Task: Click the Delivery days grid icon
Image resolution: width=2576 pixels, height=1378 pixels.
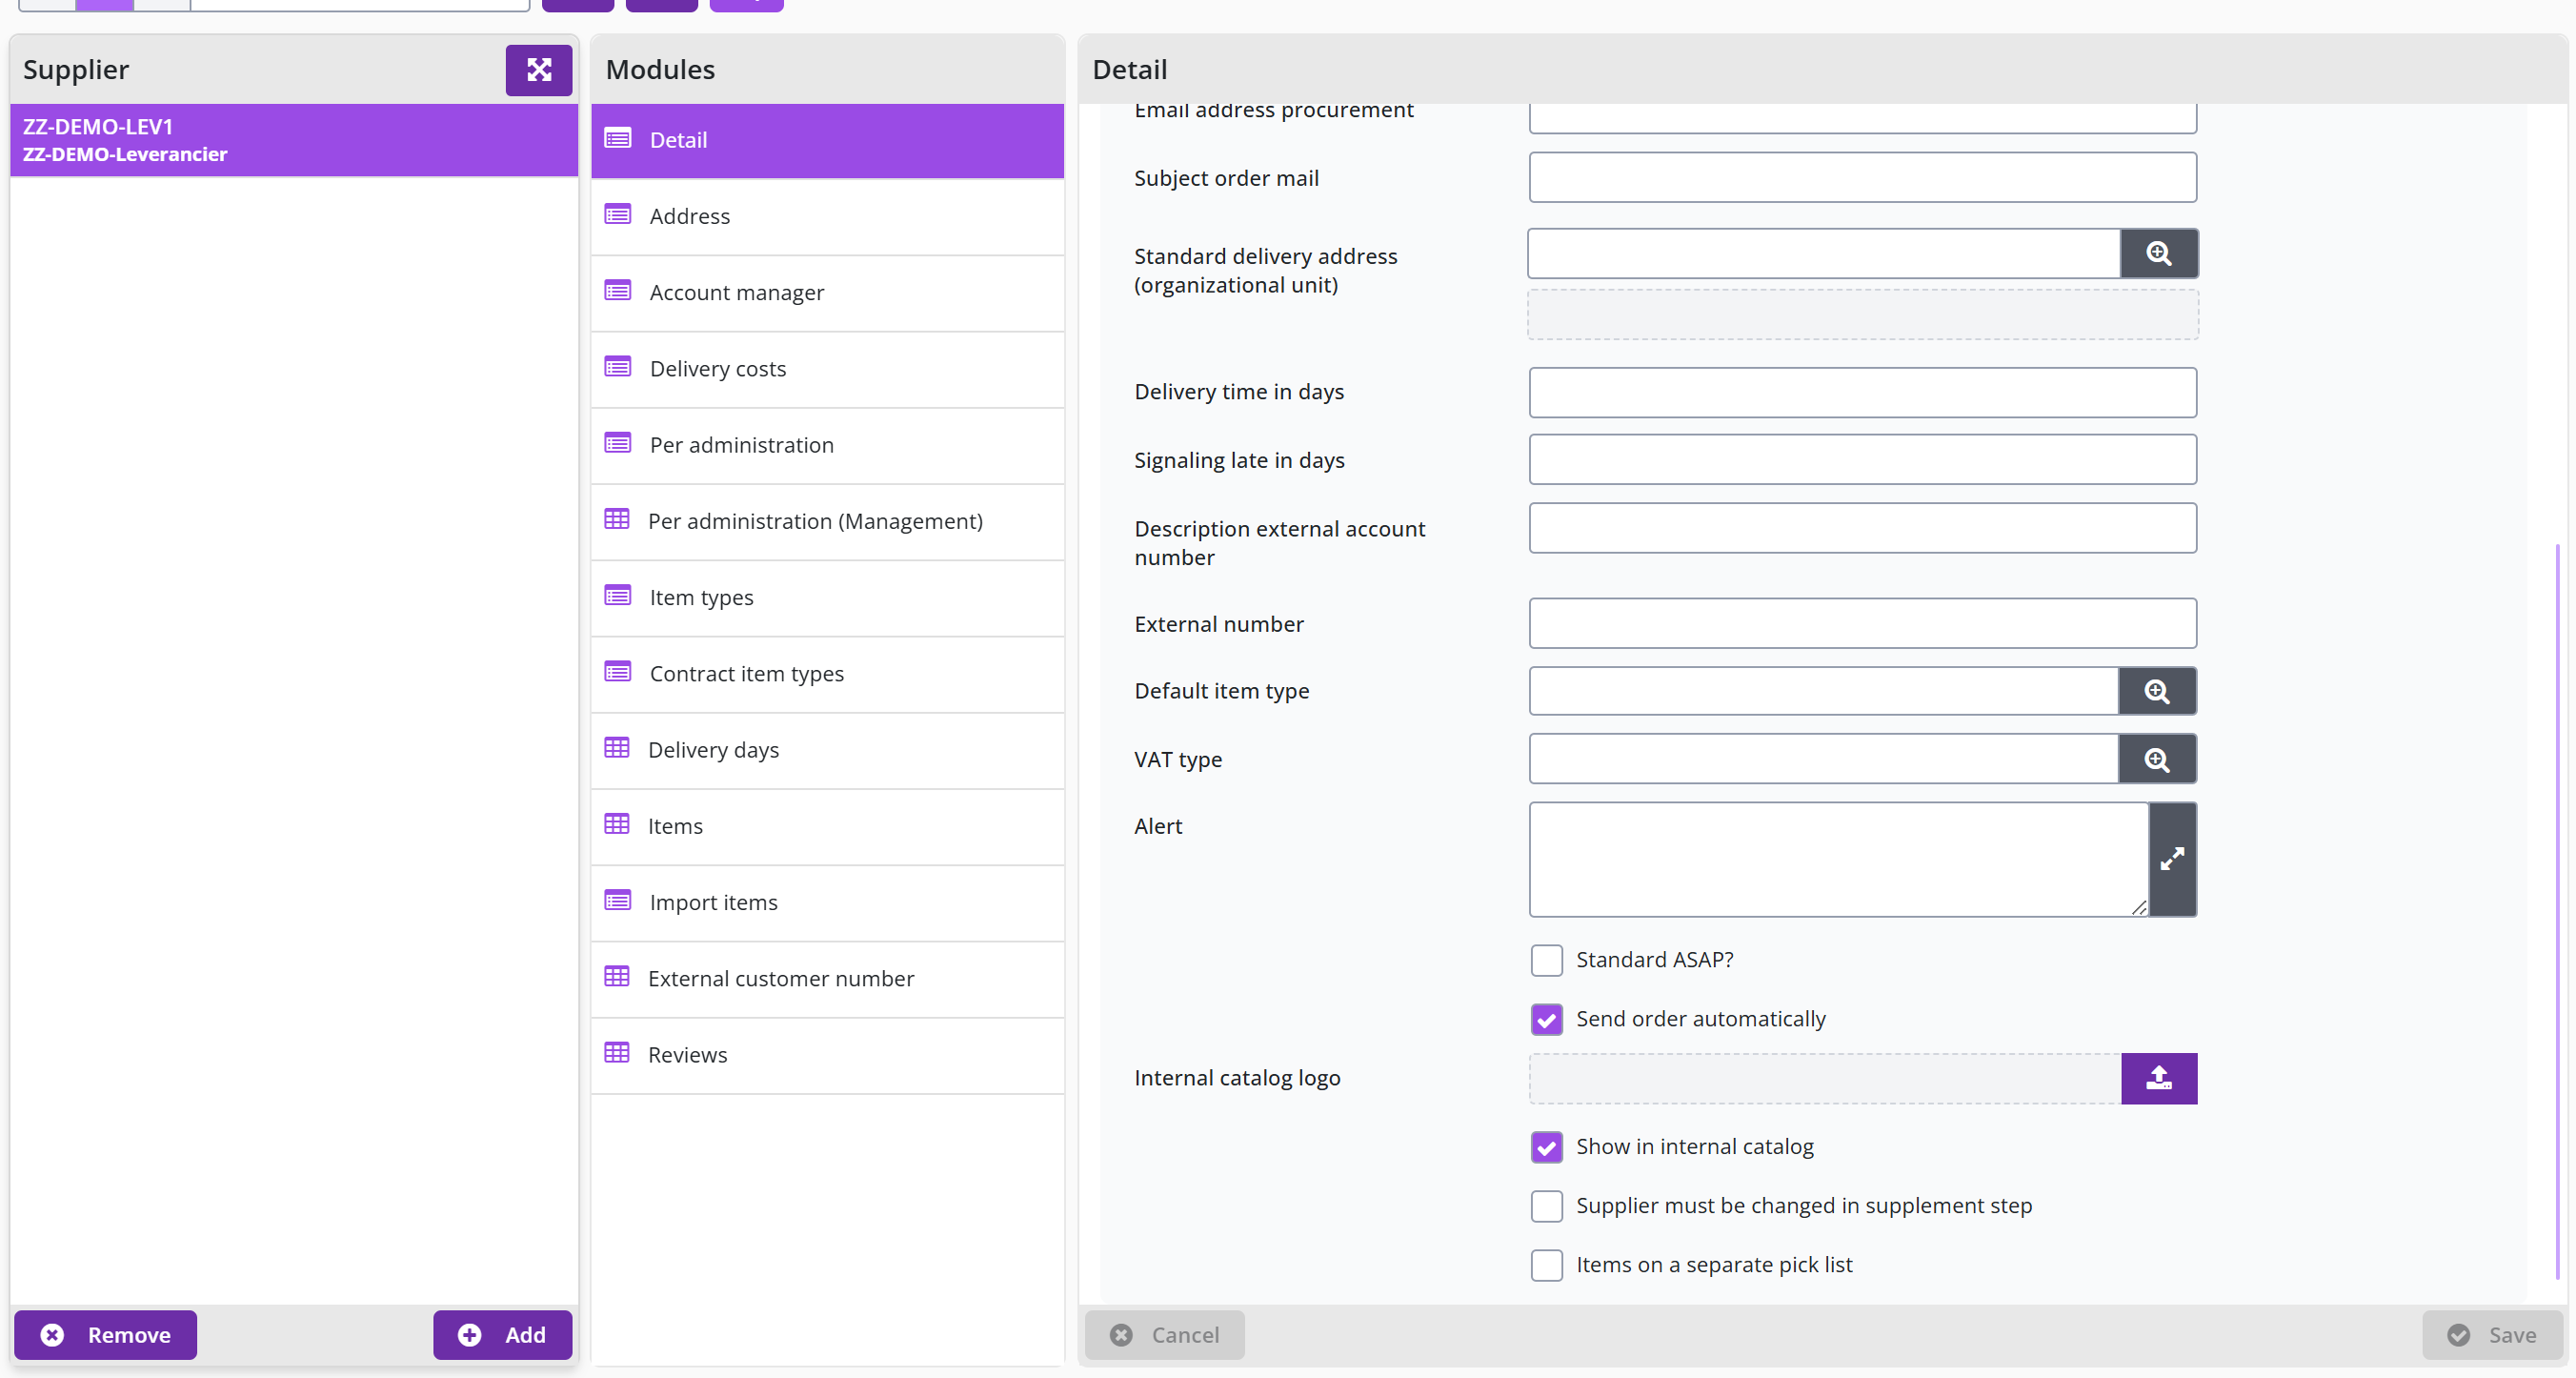Action: [x=617, y=748]
